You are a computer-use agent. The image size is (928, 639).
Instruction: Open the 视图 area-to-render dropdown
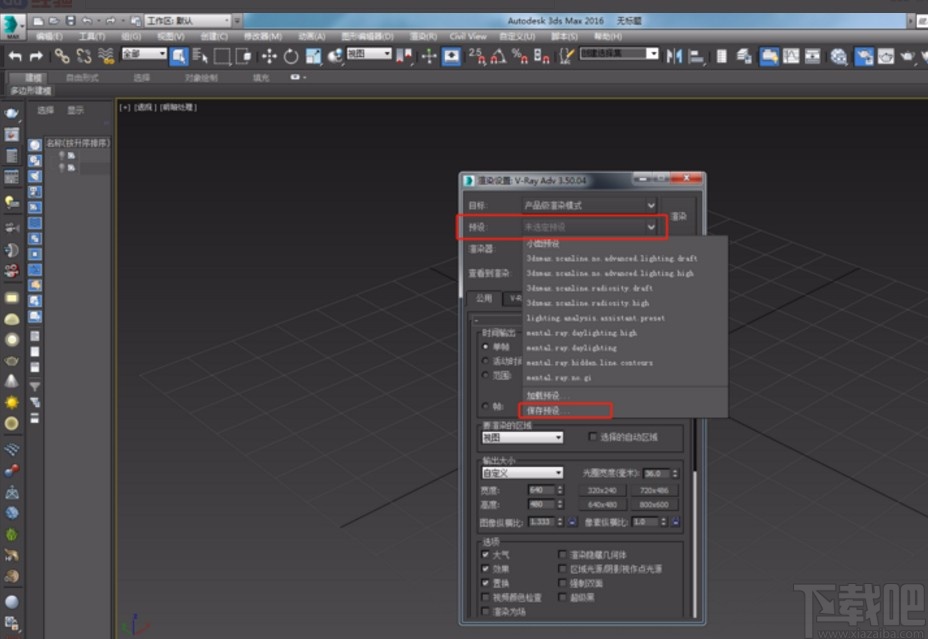[x=557, y=436]
